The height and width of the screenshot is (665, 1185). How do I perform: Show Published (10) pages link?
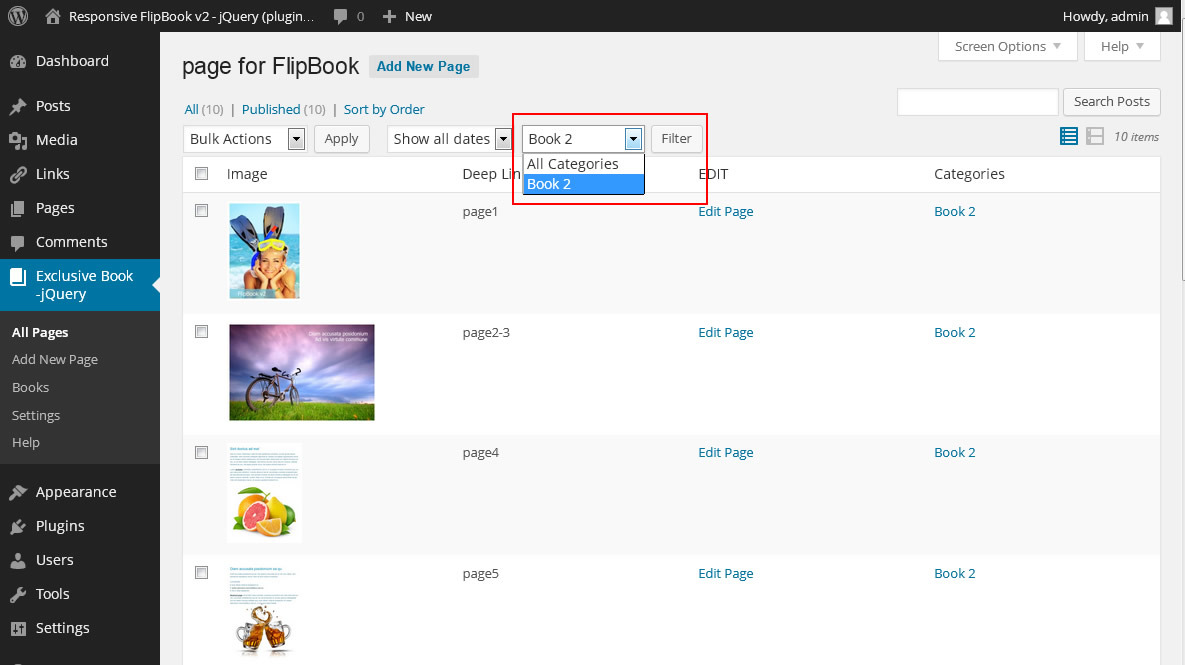(283, 110)
